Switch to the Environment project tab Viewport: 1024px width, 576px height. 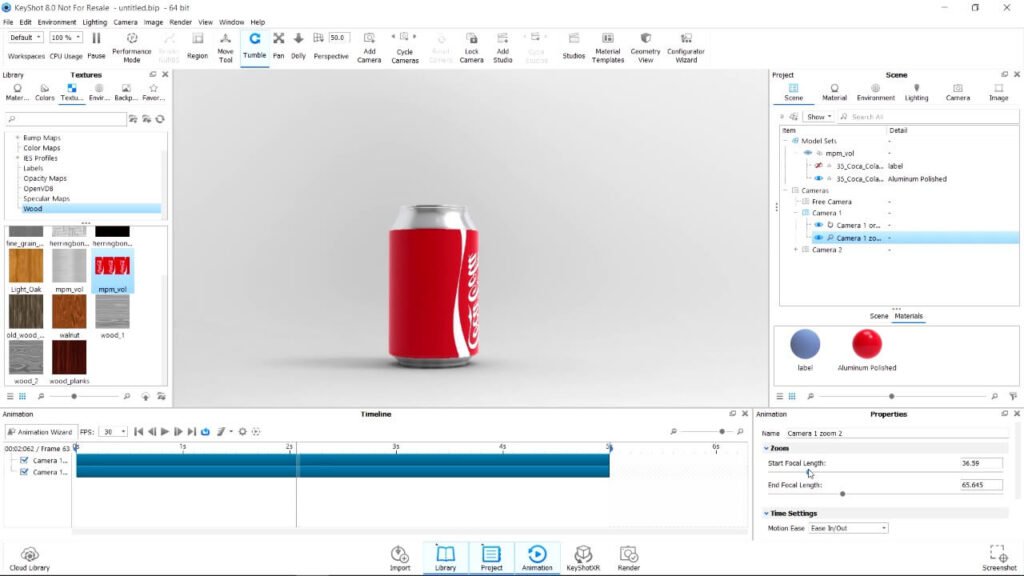[x=875, y=92]
